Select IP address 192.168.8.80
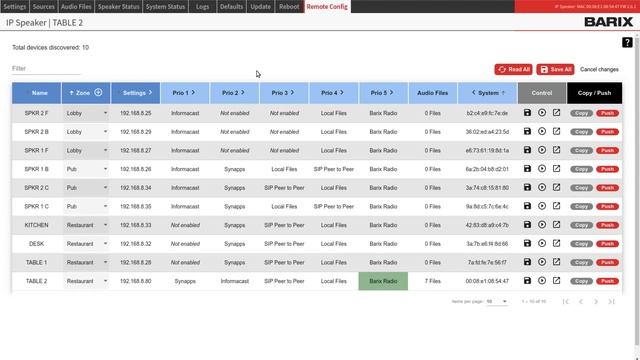 click(x=136, y=281)
